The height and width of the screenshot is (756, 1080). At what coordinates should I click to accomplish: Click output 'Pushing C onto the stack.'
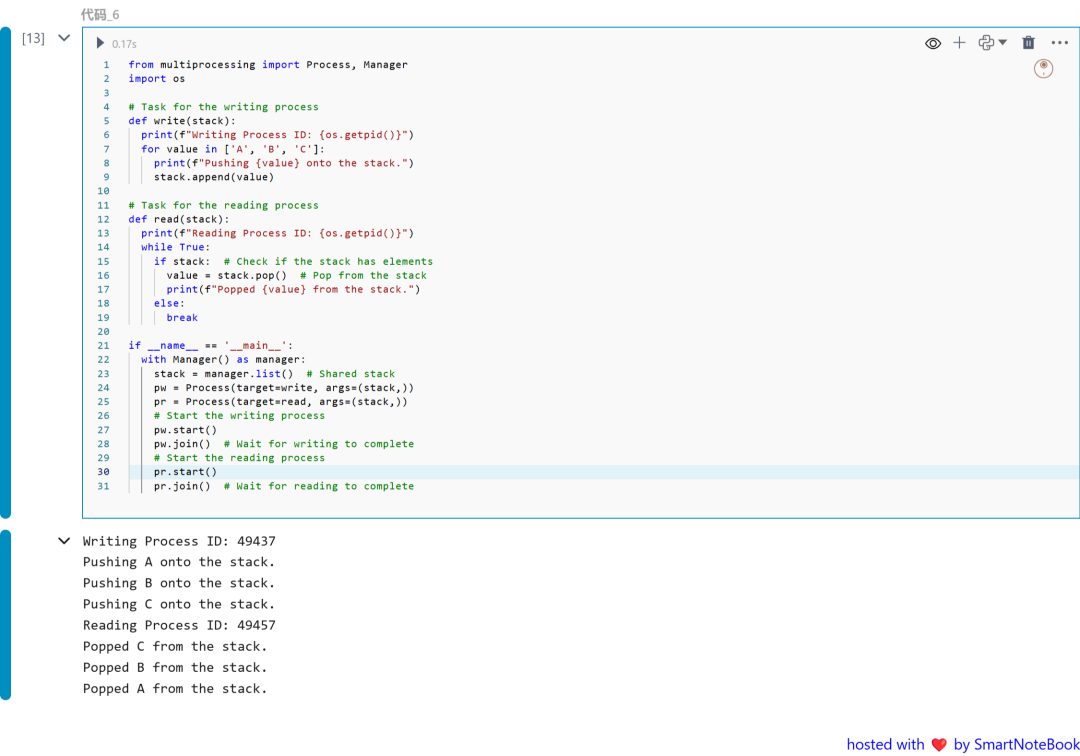(179, 605)
